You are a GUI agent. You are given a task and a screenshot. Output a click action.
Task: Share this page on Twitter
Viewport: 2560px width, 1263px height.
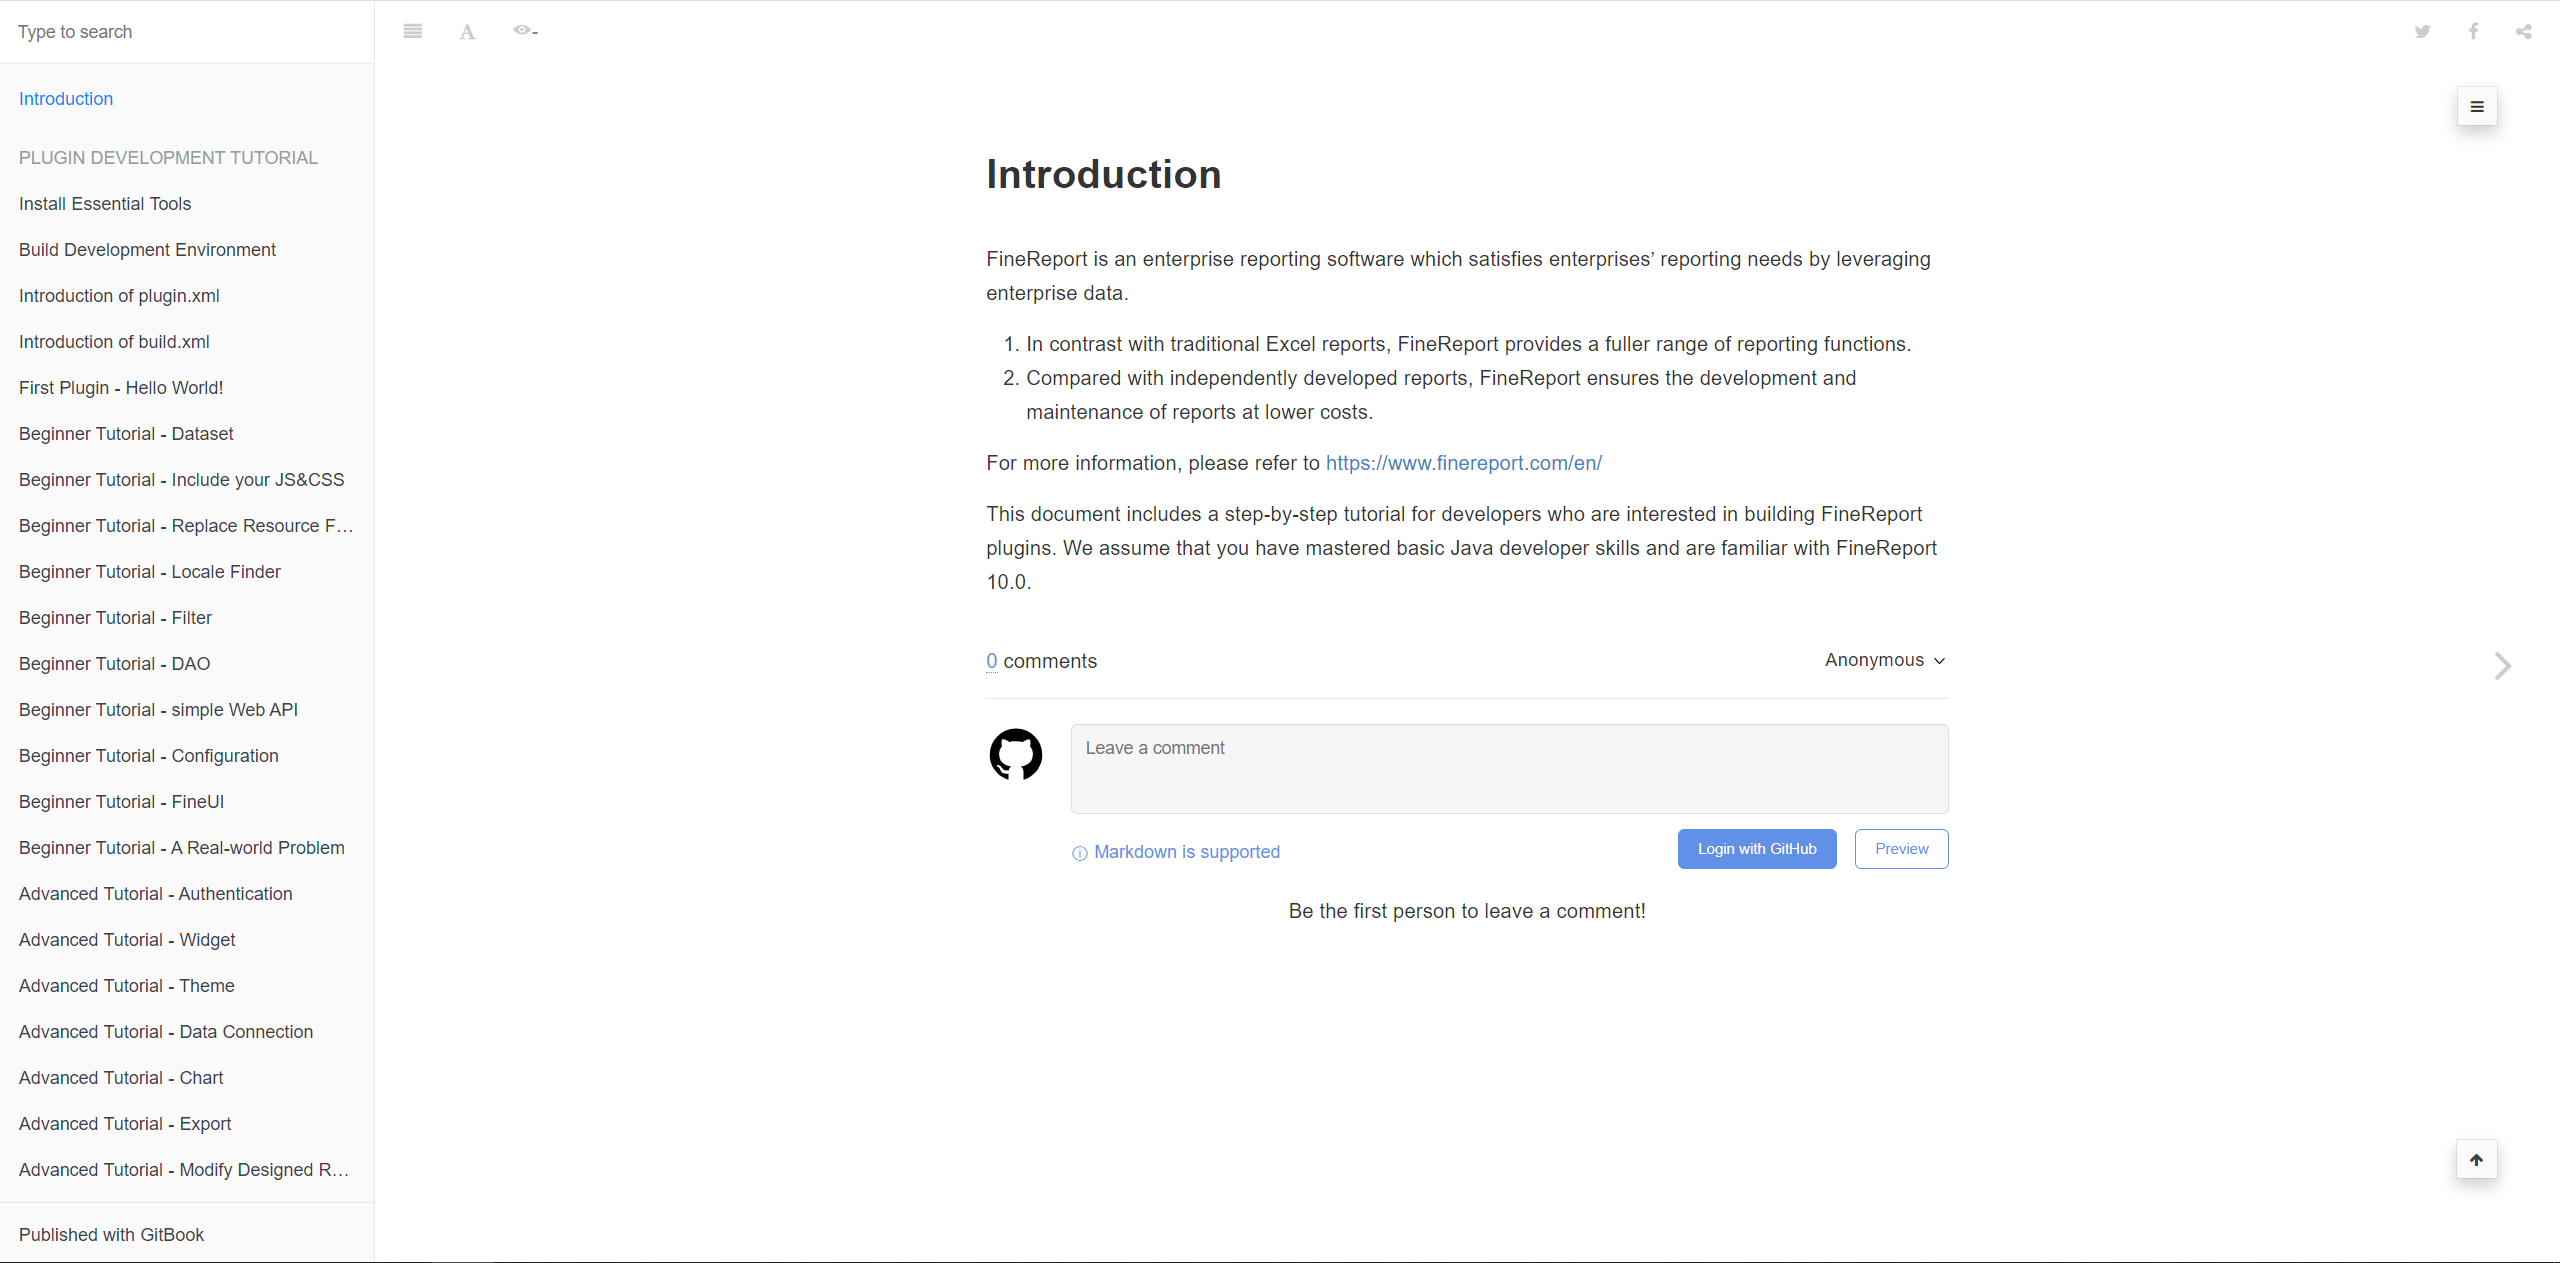tap(2422, 31)
